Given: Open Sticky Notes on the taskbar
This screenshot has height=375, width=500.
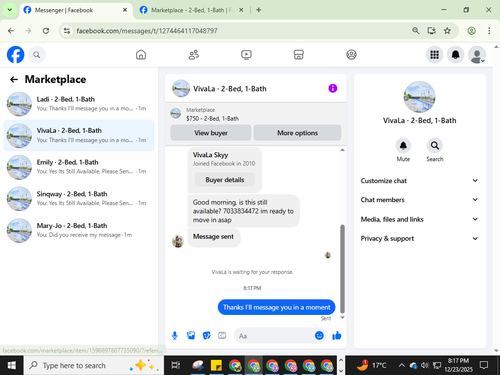Looking at the screenshot, I should 216,365.
